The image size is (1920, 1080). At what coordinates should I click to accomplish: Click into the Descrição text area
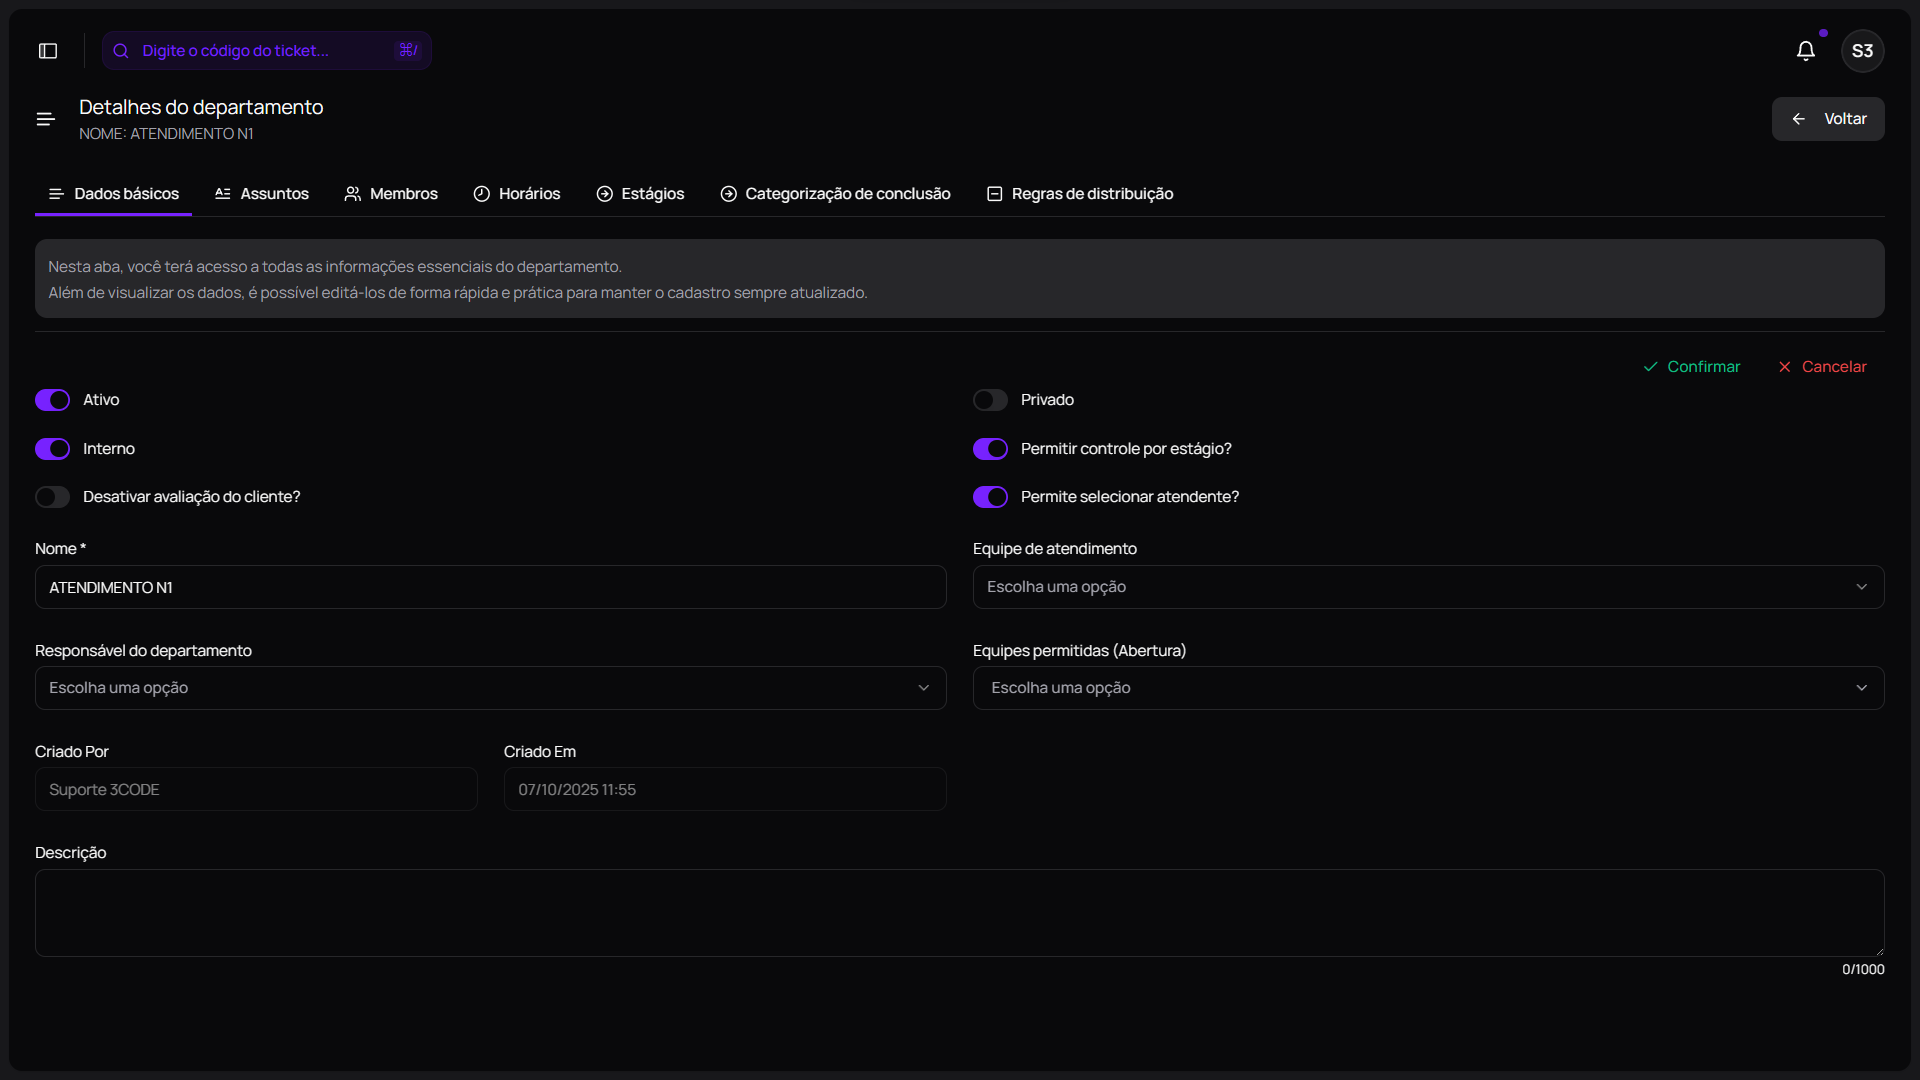(959, 912)
